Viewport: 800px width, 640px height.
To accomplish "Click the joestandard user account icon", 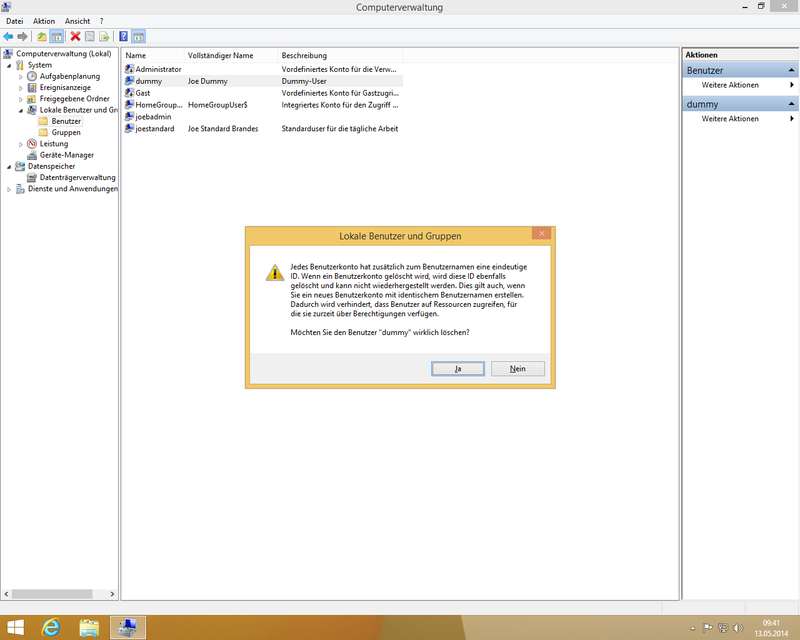I will 130,129.
